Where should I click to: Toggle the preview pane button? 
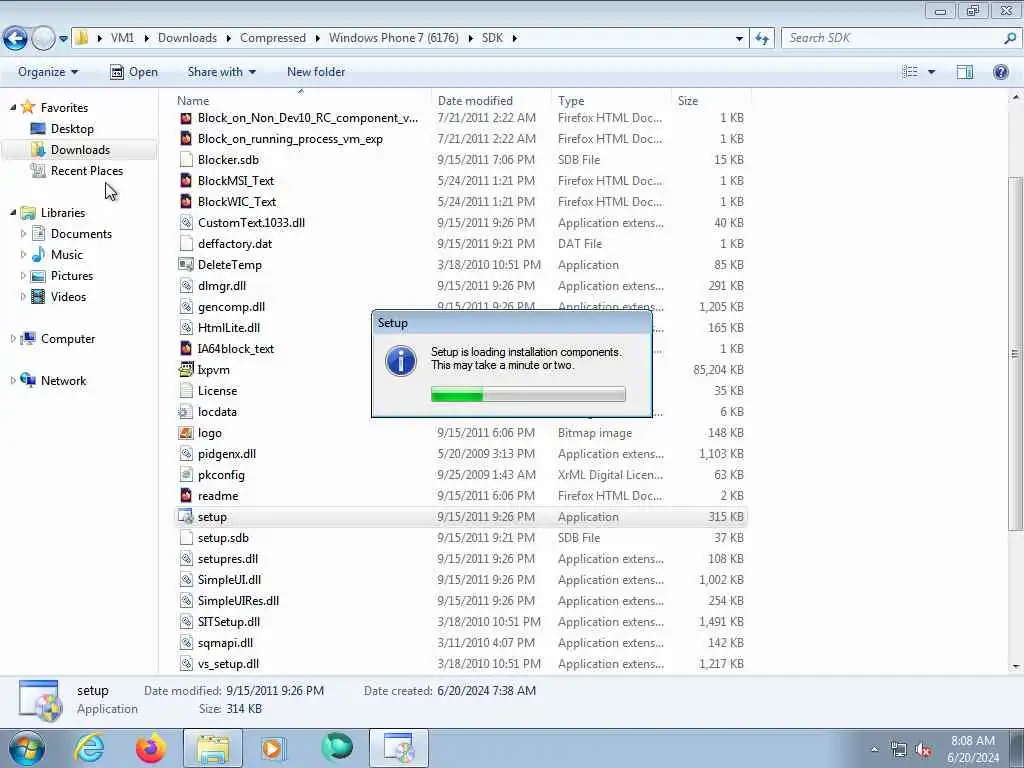coord(965,72)
